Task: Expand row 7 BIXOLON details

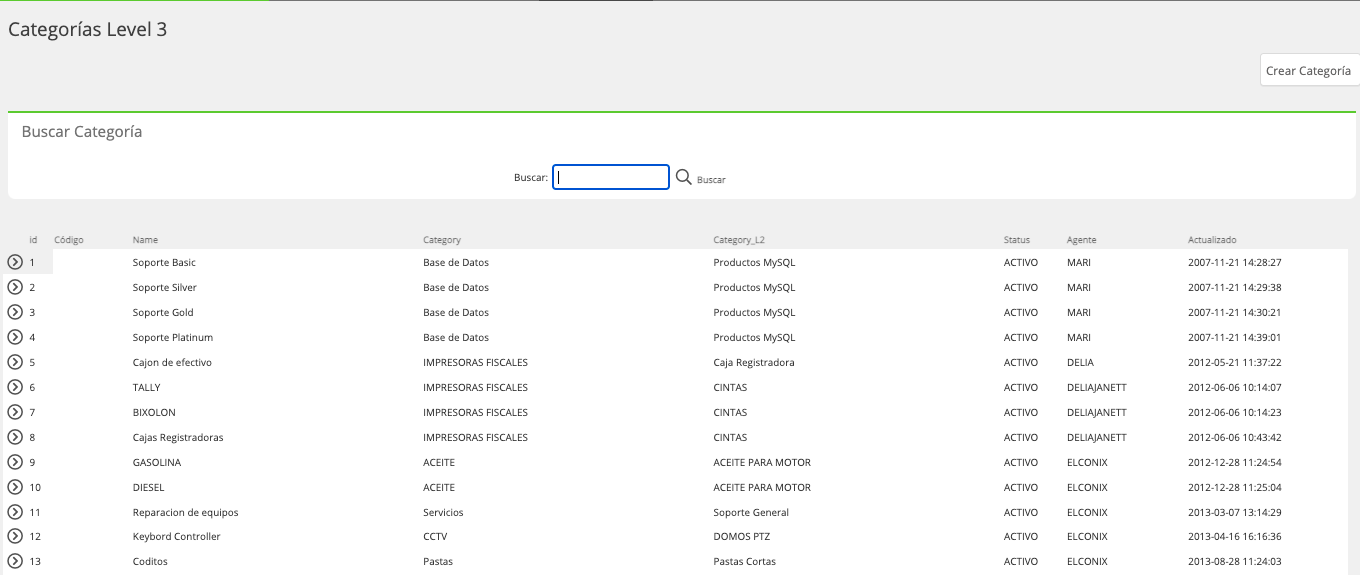Action: (x=15, y=412)
